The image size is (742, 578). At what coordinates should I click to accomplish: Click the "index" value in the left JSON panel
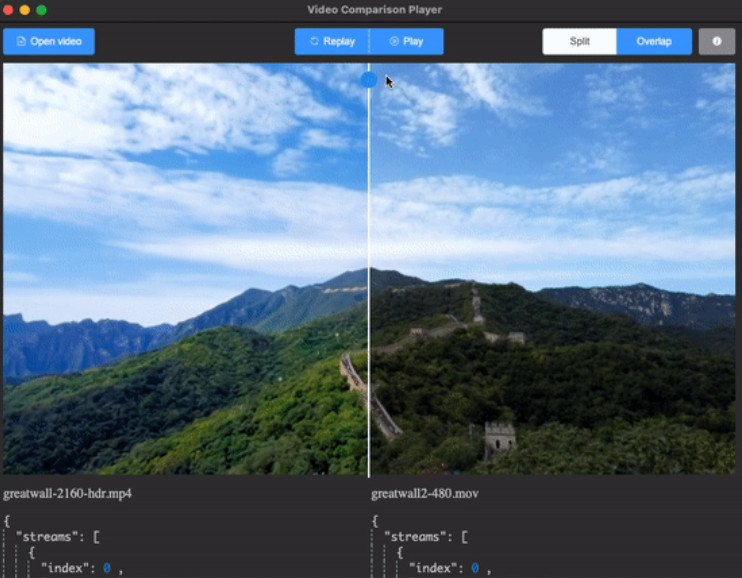tap(107, 568)
